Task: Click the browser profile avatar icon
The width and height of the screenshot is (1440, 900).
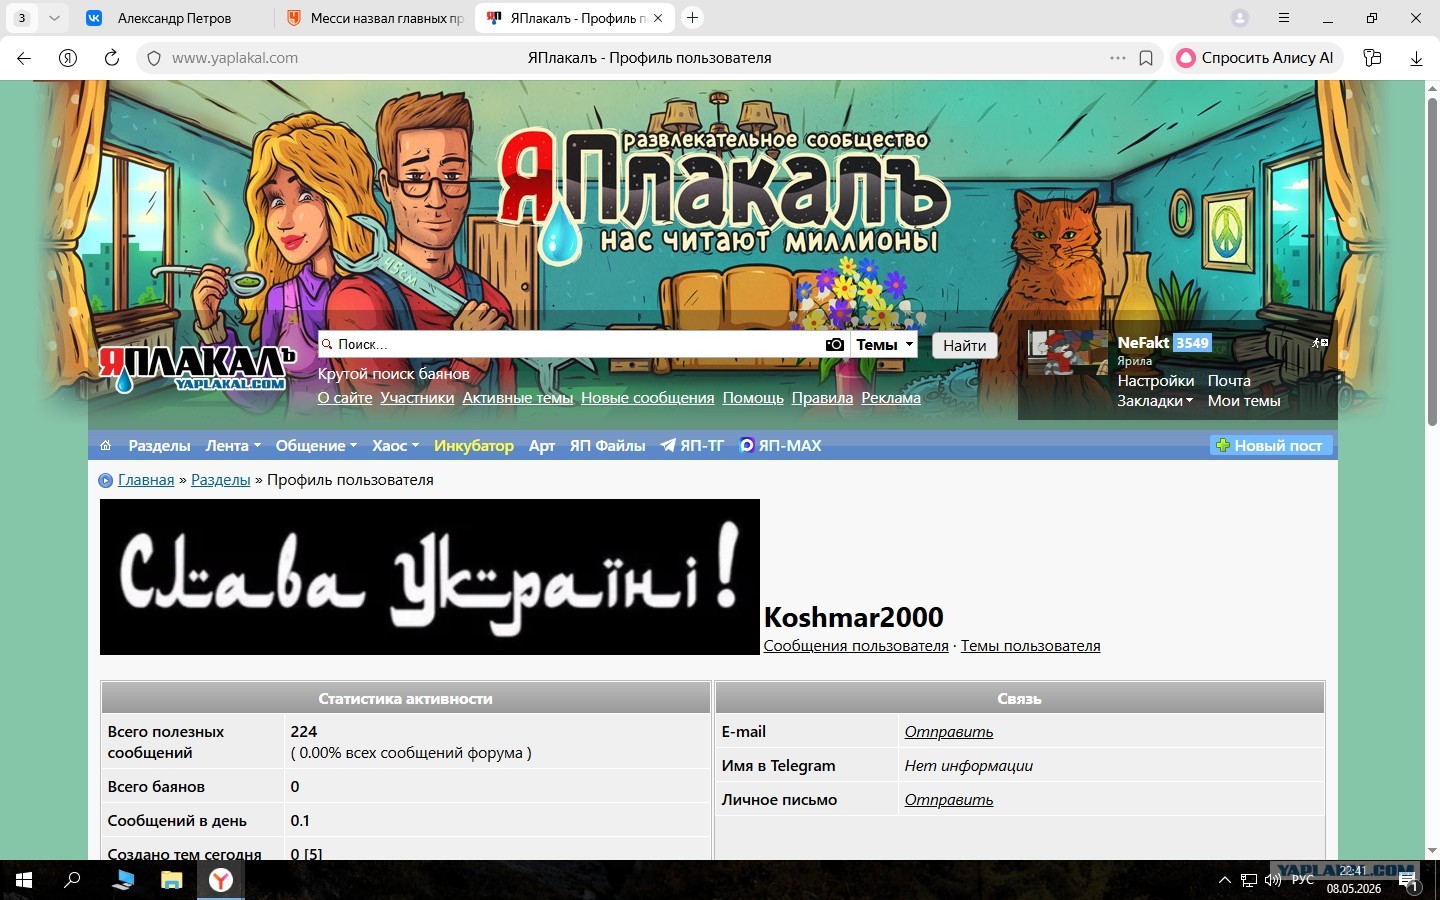Action: point(1240,18)
